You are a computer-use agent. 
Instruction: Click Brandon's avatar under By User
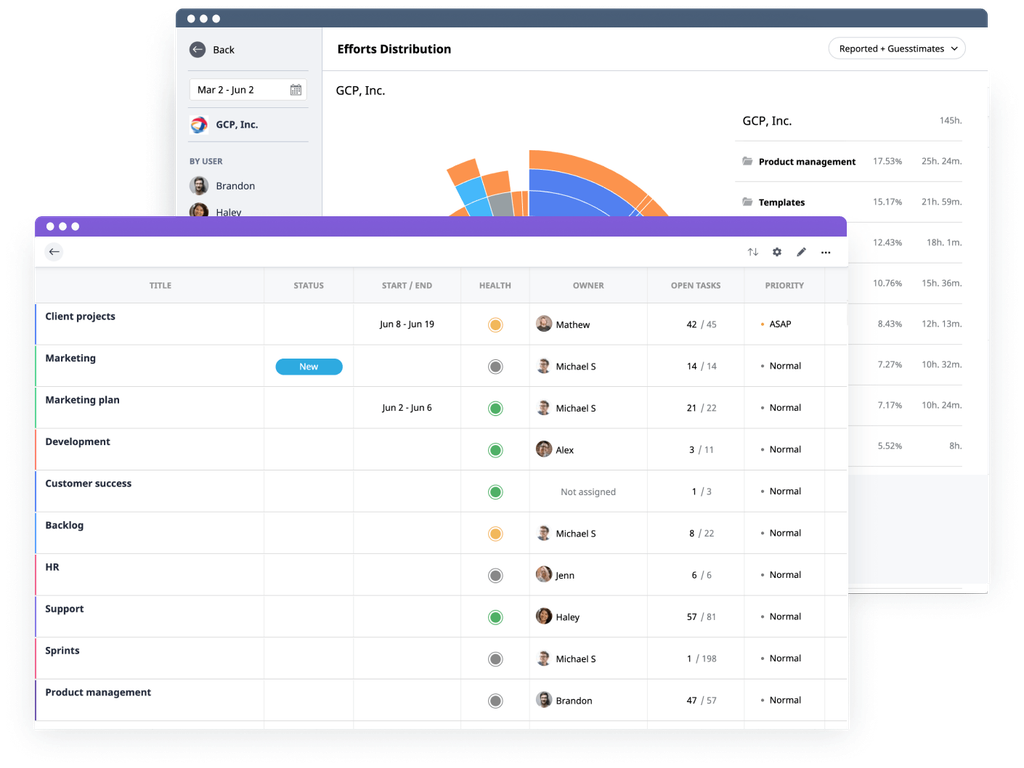click(199, 185)
